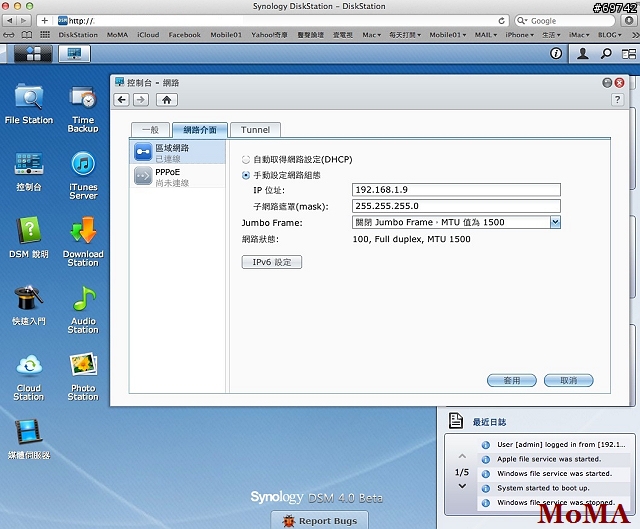Select 區域網路 LAN interface entry

pyautogui.click(x=178, y=152)
